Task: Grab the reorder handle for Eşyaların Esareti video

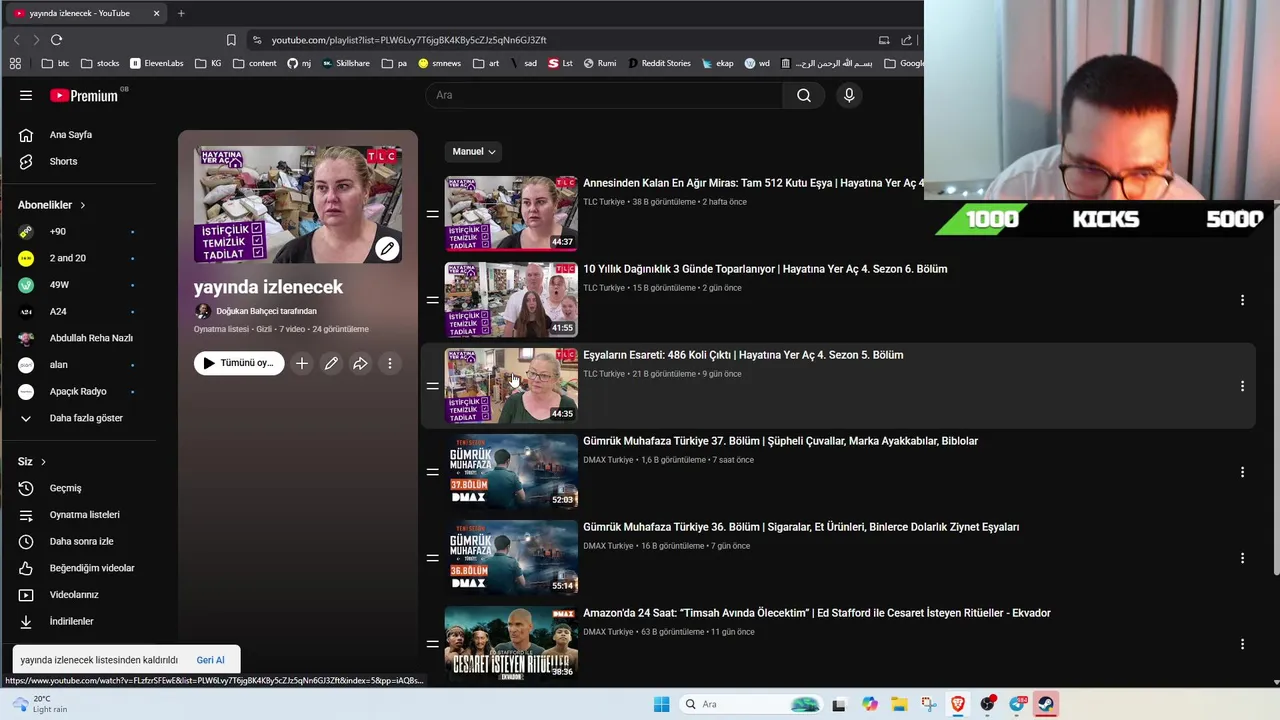Action: point(432,386)
